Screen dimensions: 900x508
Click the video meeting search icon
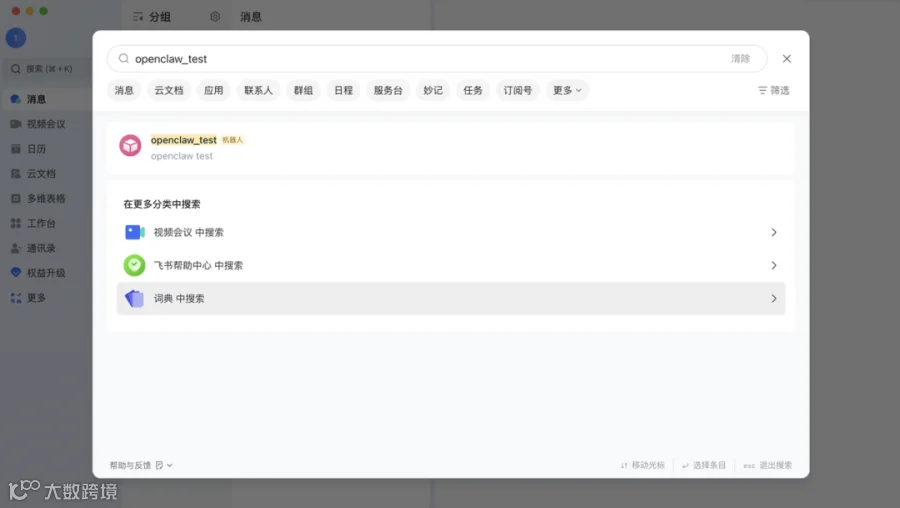(135, 232)
